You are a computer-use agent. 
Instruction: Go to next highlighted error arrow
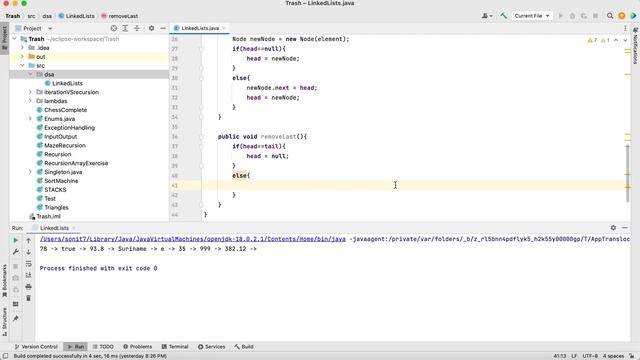625,40
